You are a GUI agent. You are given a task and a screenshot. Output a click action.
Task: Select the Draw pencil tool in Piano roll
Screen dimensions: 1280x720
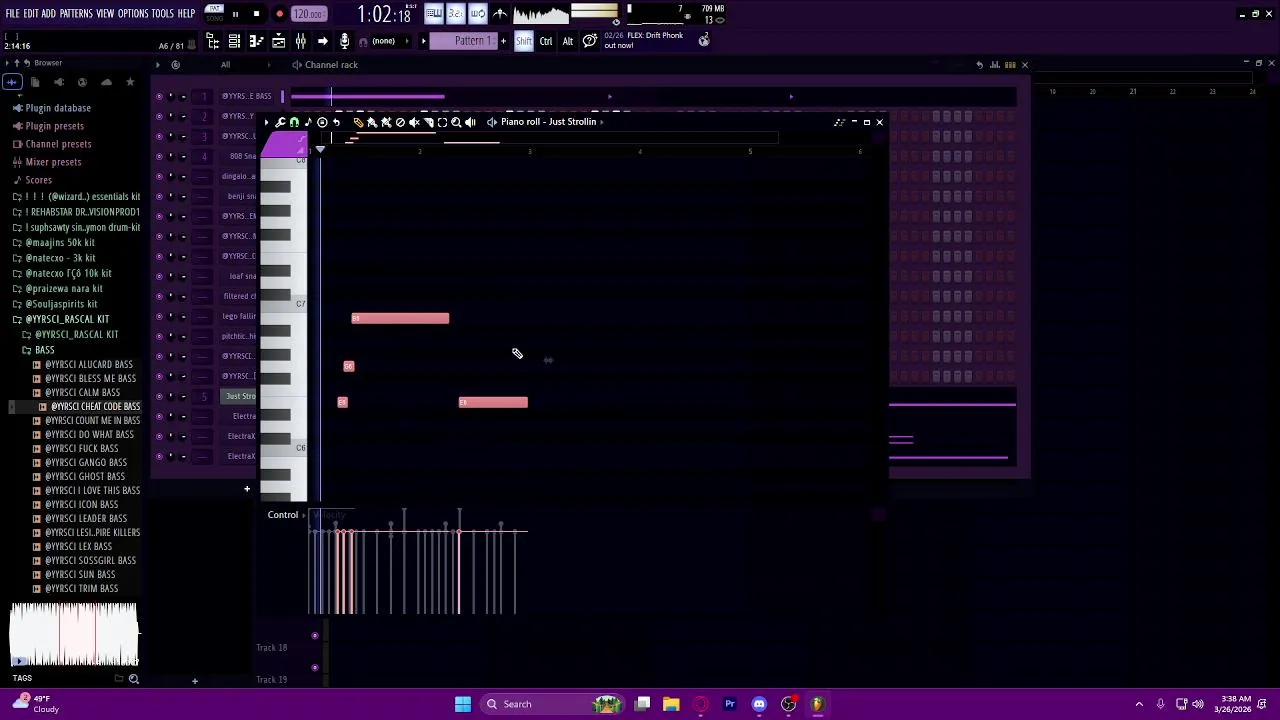tap(358, 122)
